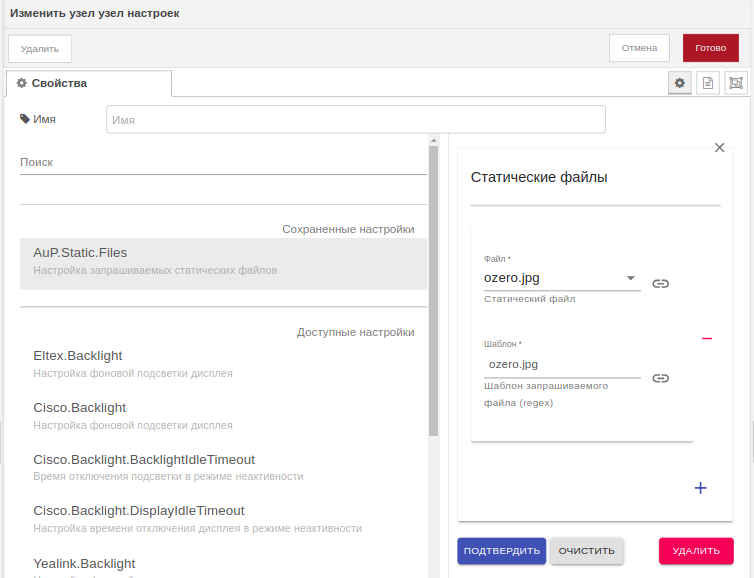Click link icon beside template field
The width and height of the screenshot is (754, 578).
(x=660, y=378)
